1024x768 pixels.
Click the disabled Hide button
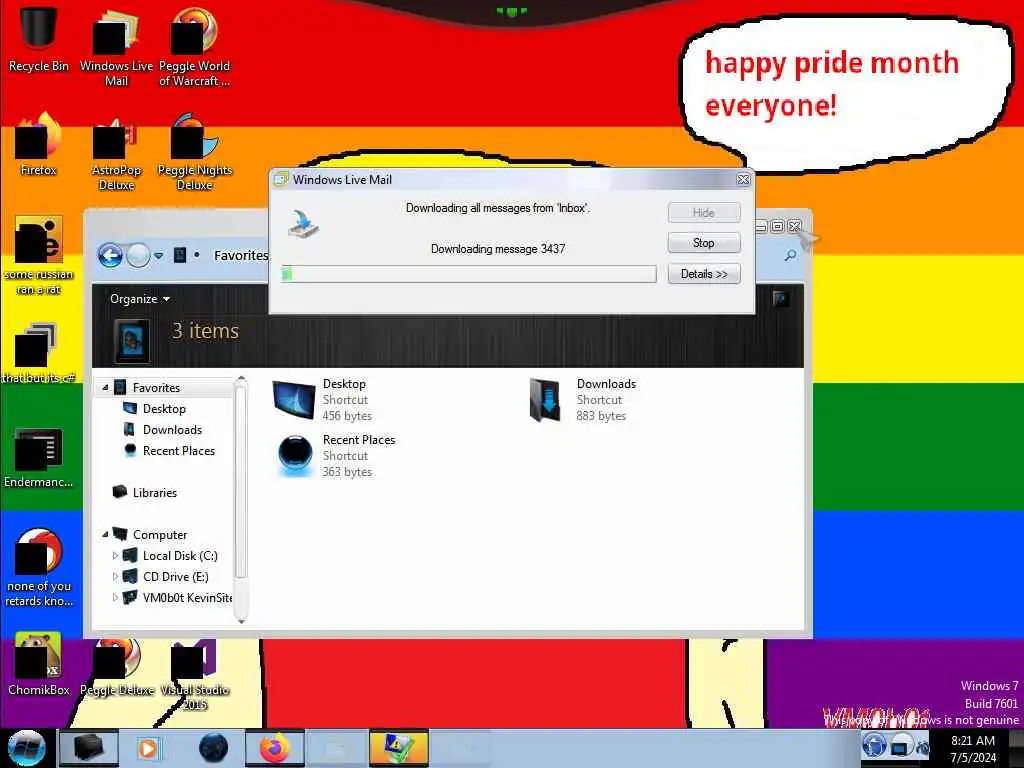coord(704,212)
